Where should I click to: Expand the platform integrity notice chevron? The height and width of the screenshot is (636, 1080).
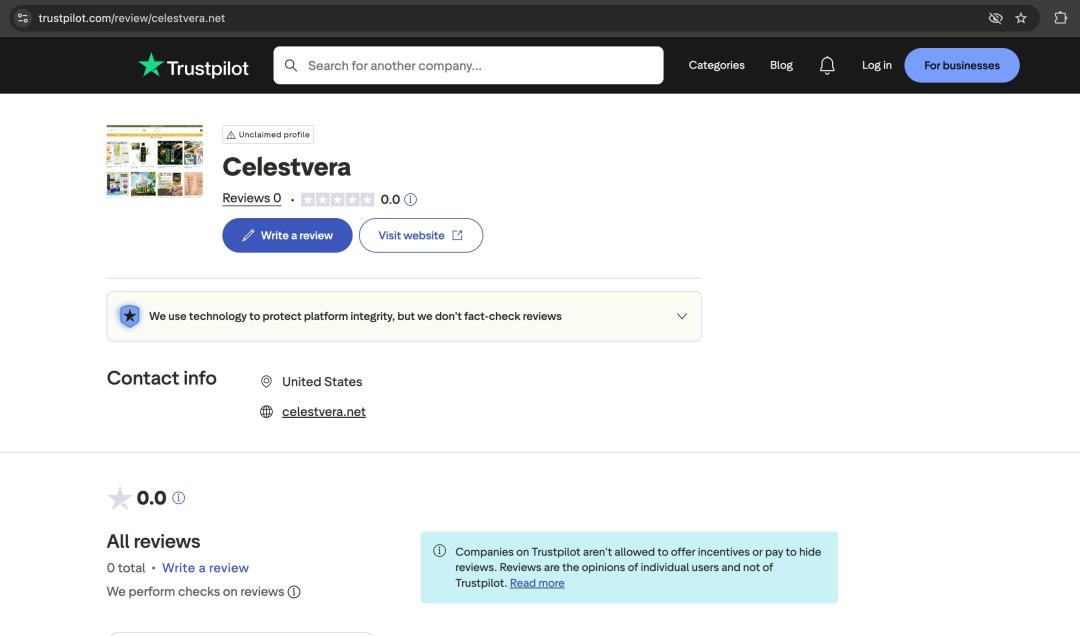[x=682, y=316]
